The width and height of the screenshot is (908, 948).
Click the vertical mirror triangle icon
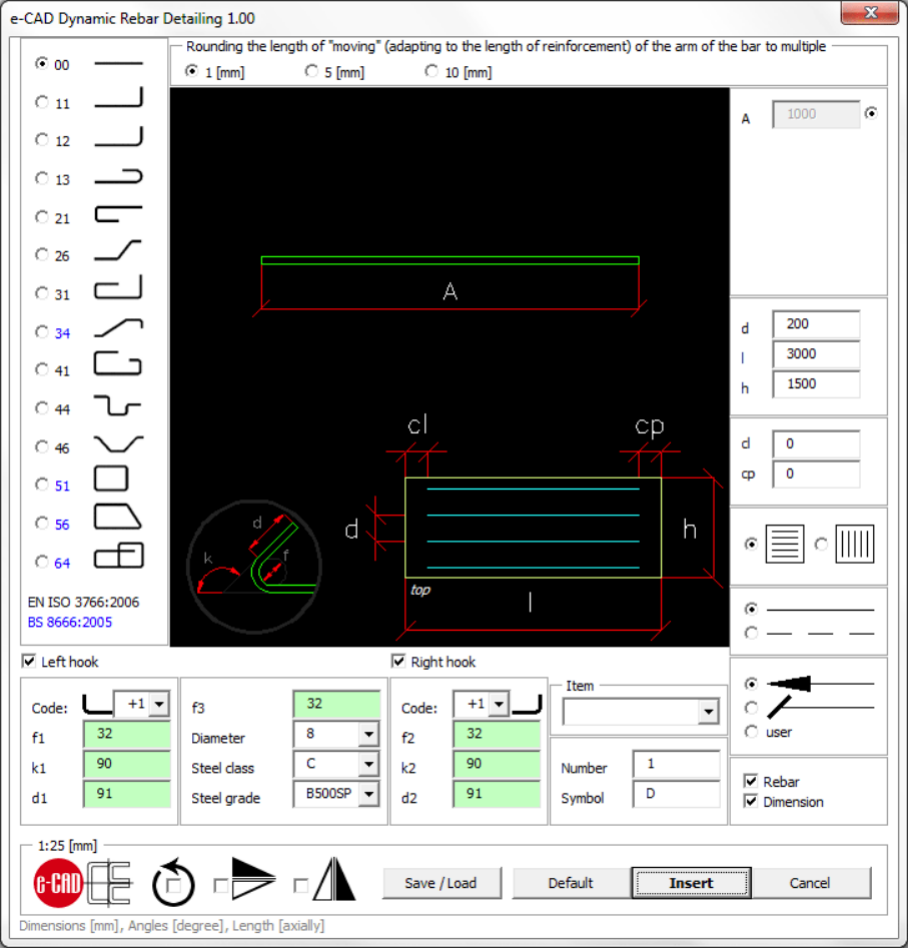[x=334, y=878]
